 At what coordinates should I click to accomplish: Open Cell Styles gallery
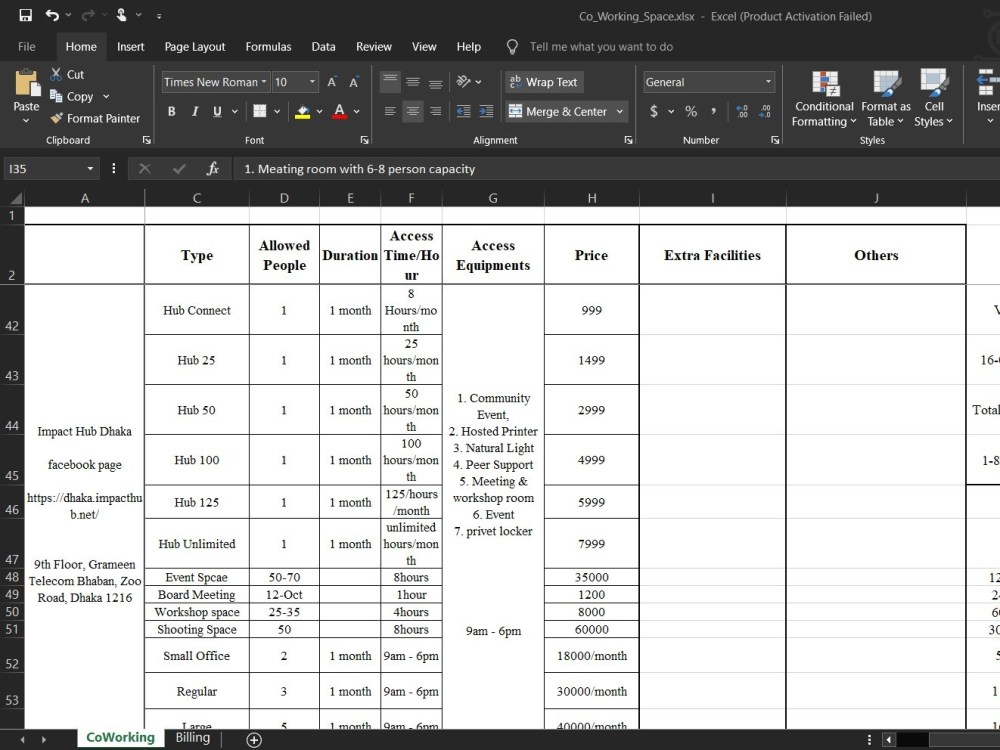click(x=934, y=98)
